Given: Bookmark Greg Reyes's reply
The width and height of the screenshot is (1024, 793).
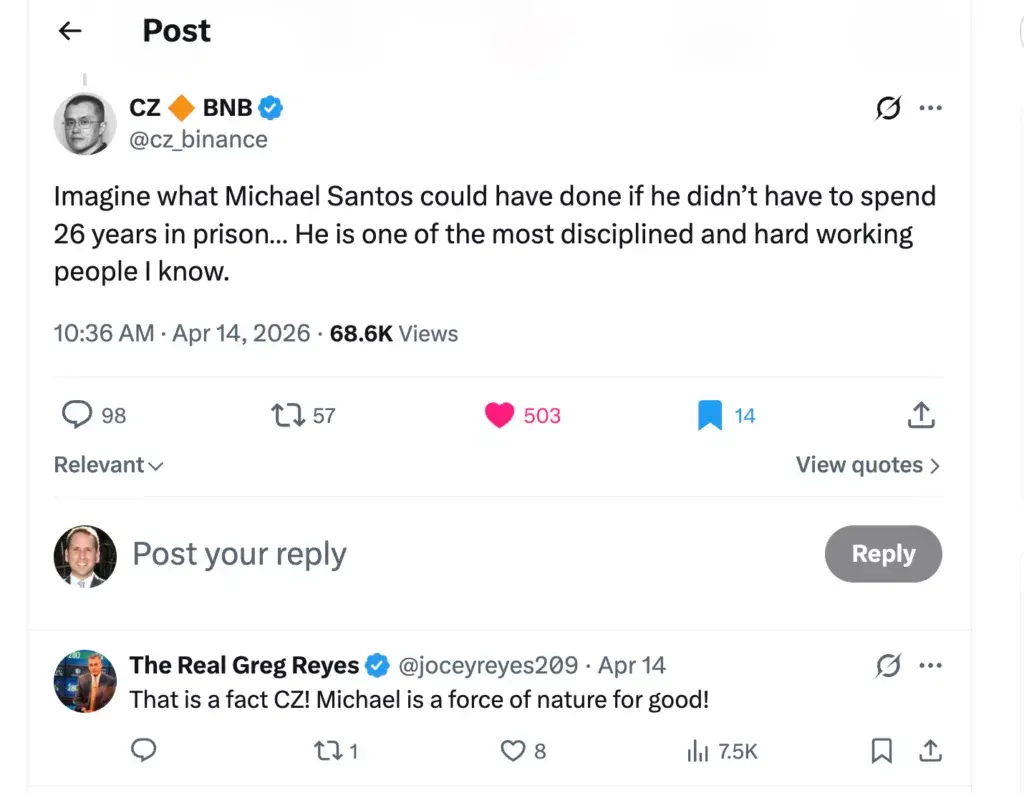Looking at the screenshot, I should (x=881, y=750).
